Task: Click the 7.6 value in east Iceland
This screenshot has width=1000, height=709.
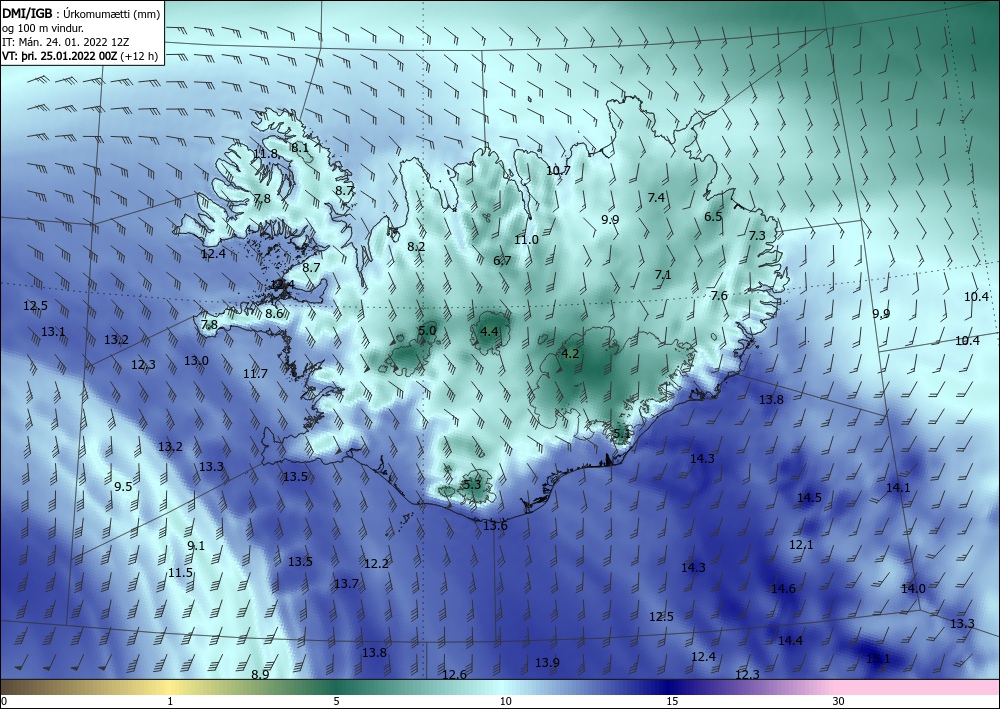Action: [x=719, y=296]
